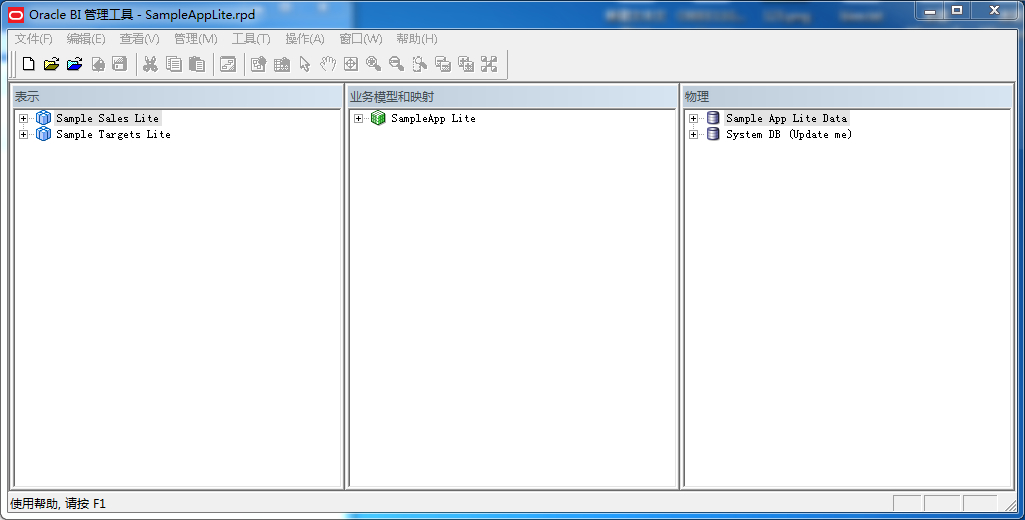Select the System DB (Update me) entry
Image resolution: width=1025 pixels, height=520 pixels.
click(x=789, y=135)
